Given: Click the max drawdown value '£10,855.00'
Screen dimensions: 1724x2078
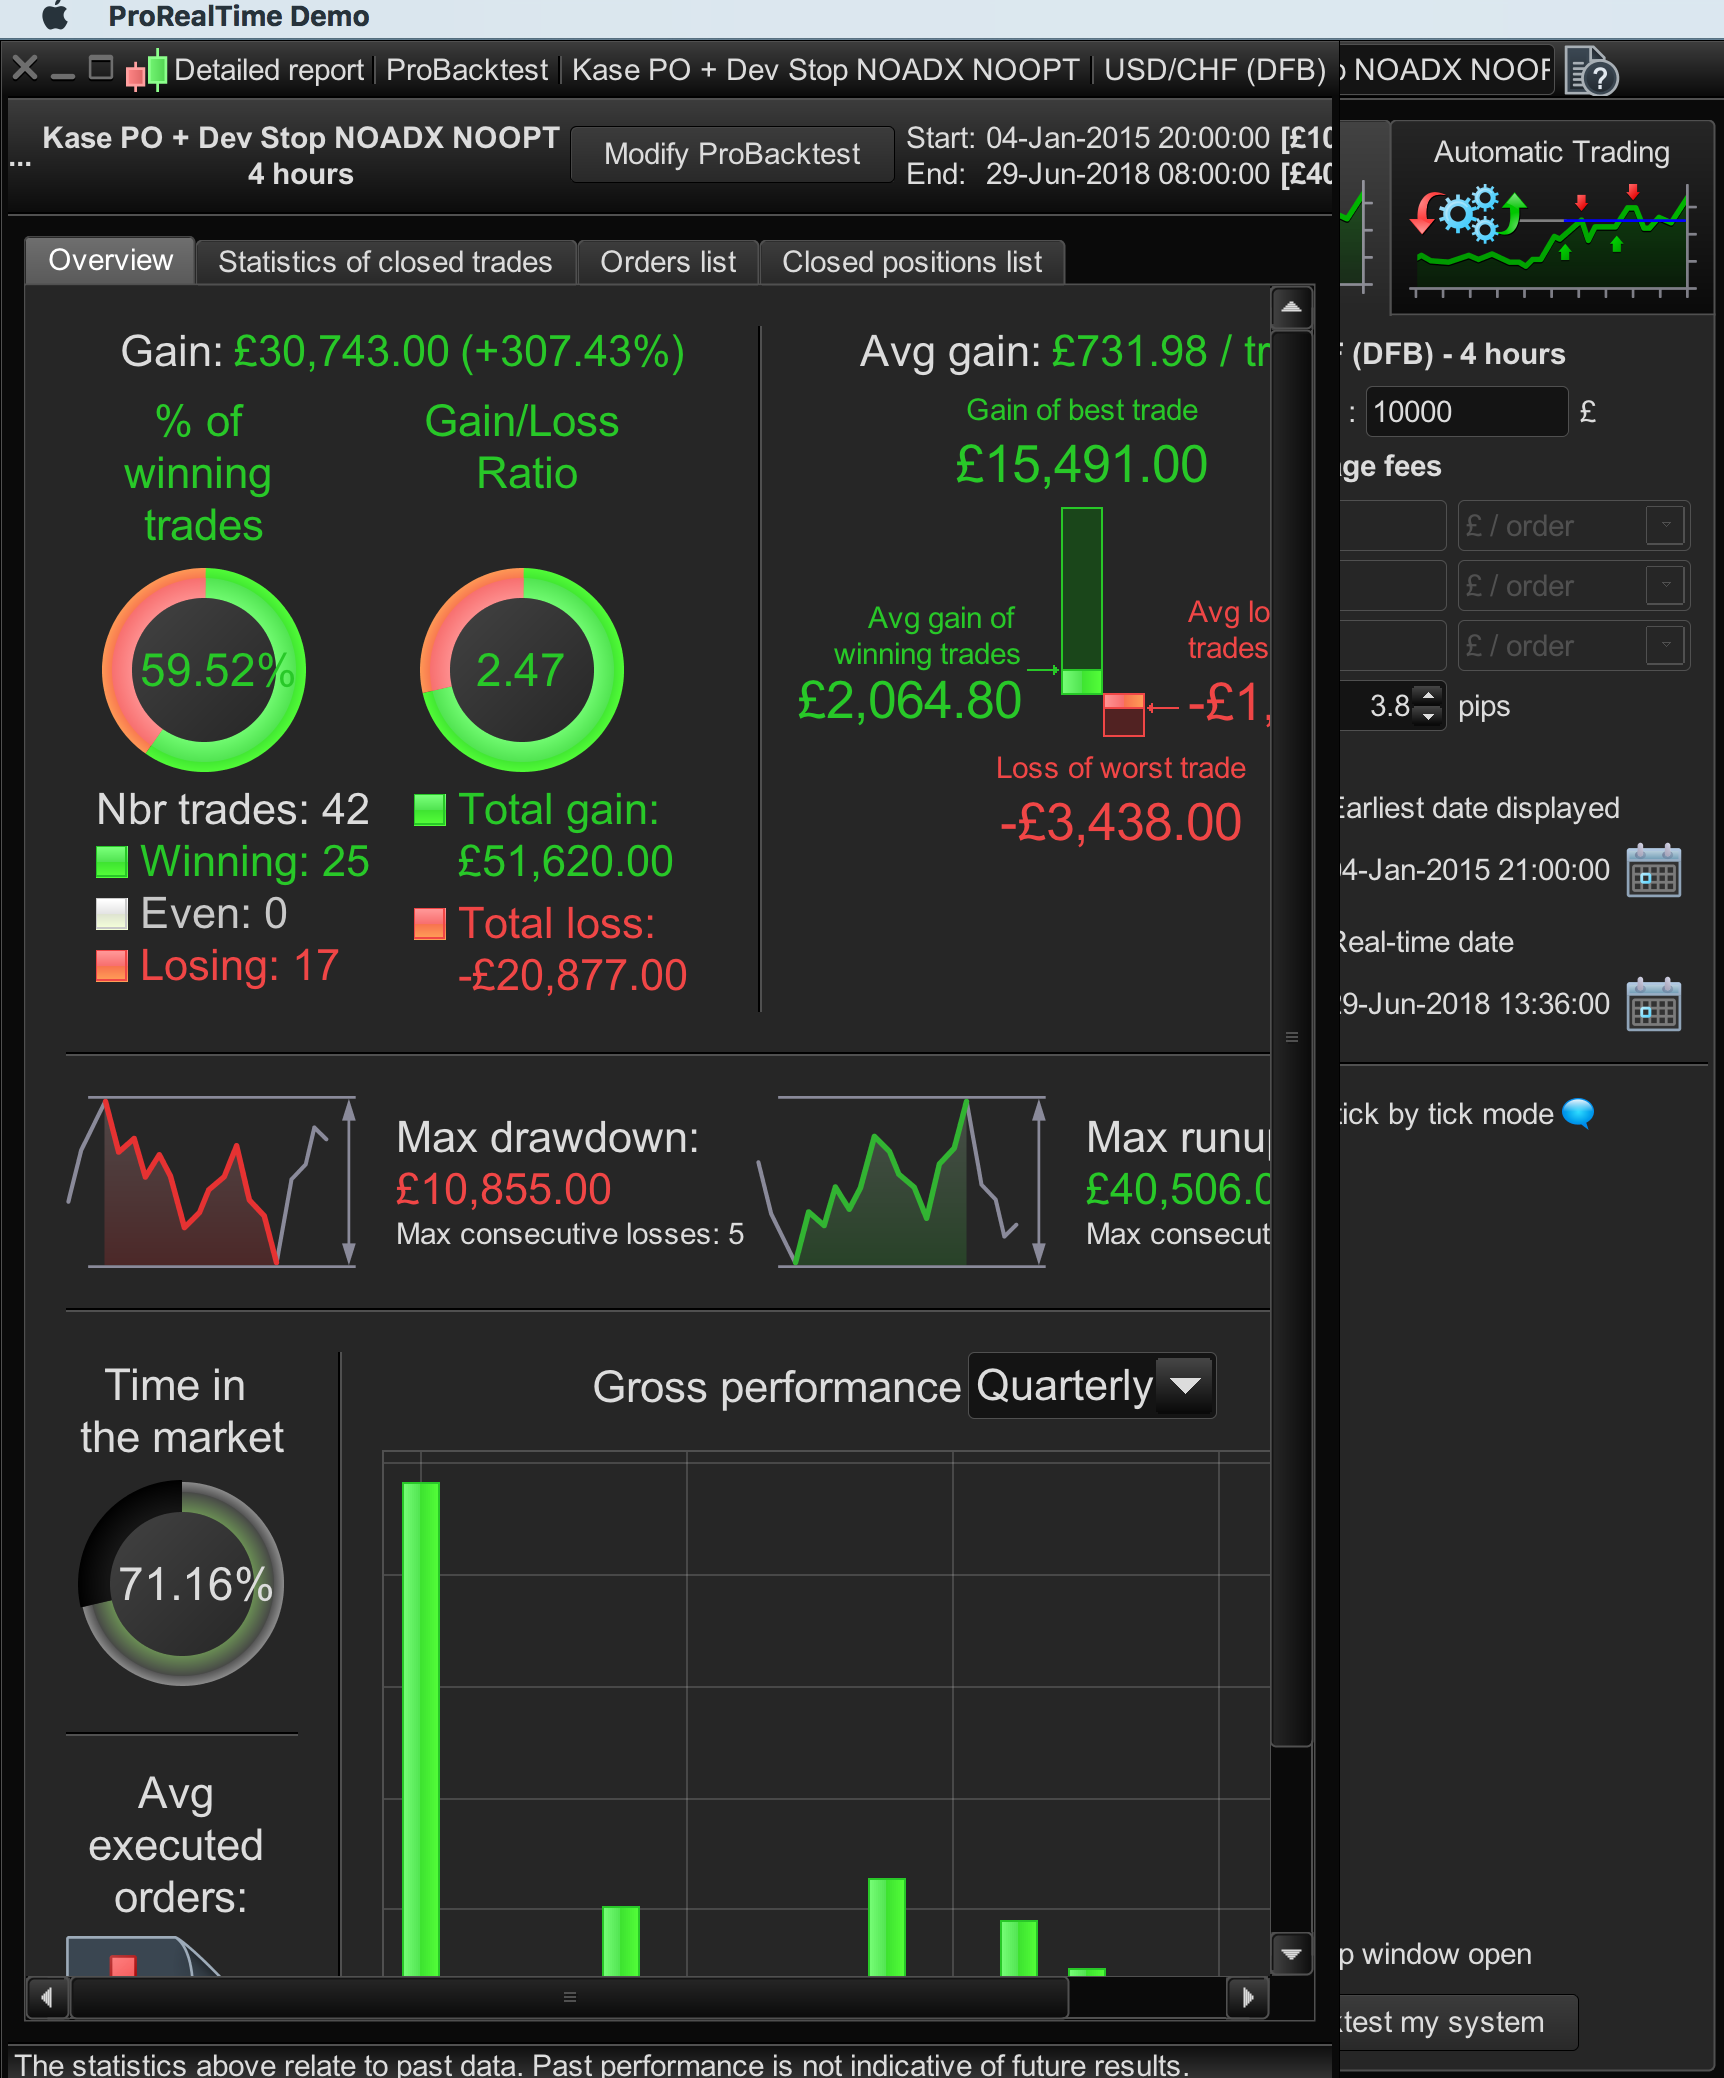Looking at the screenshot, I should (x=504, y=1190).
